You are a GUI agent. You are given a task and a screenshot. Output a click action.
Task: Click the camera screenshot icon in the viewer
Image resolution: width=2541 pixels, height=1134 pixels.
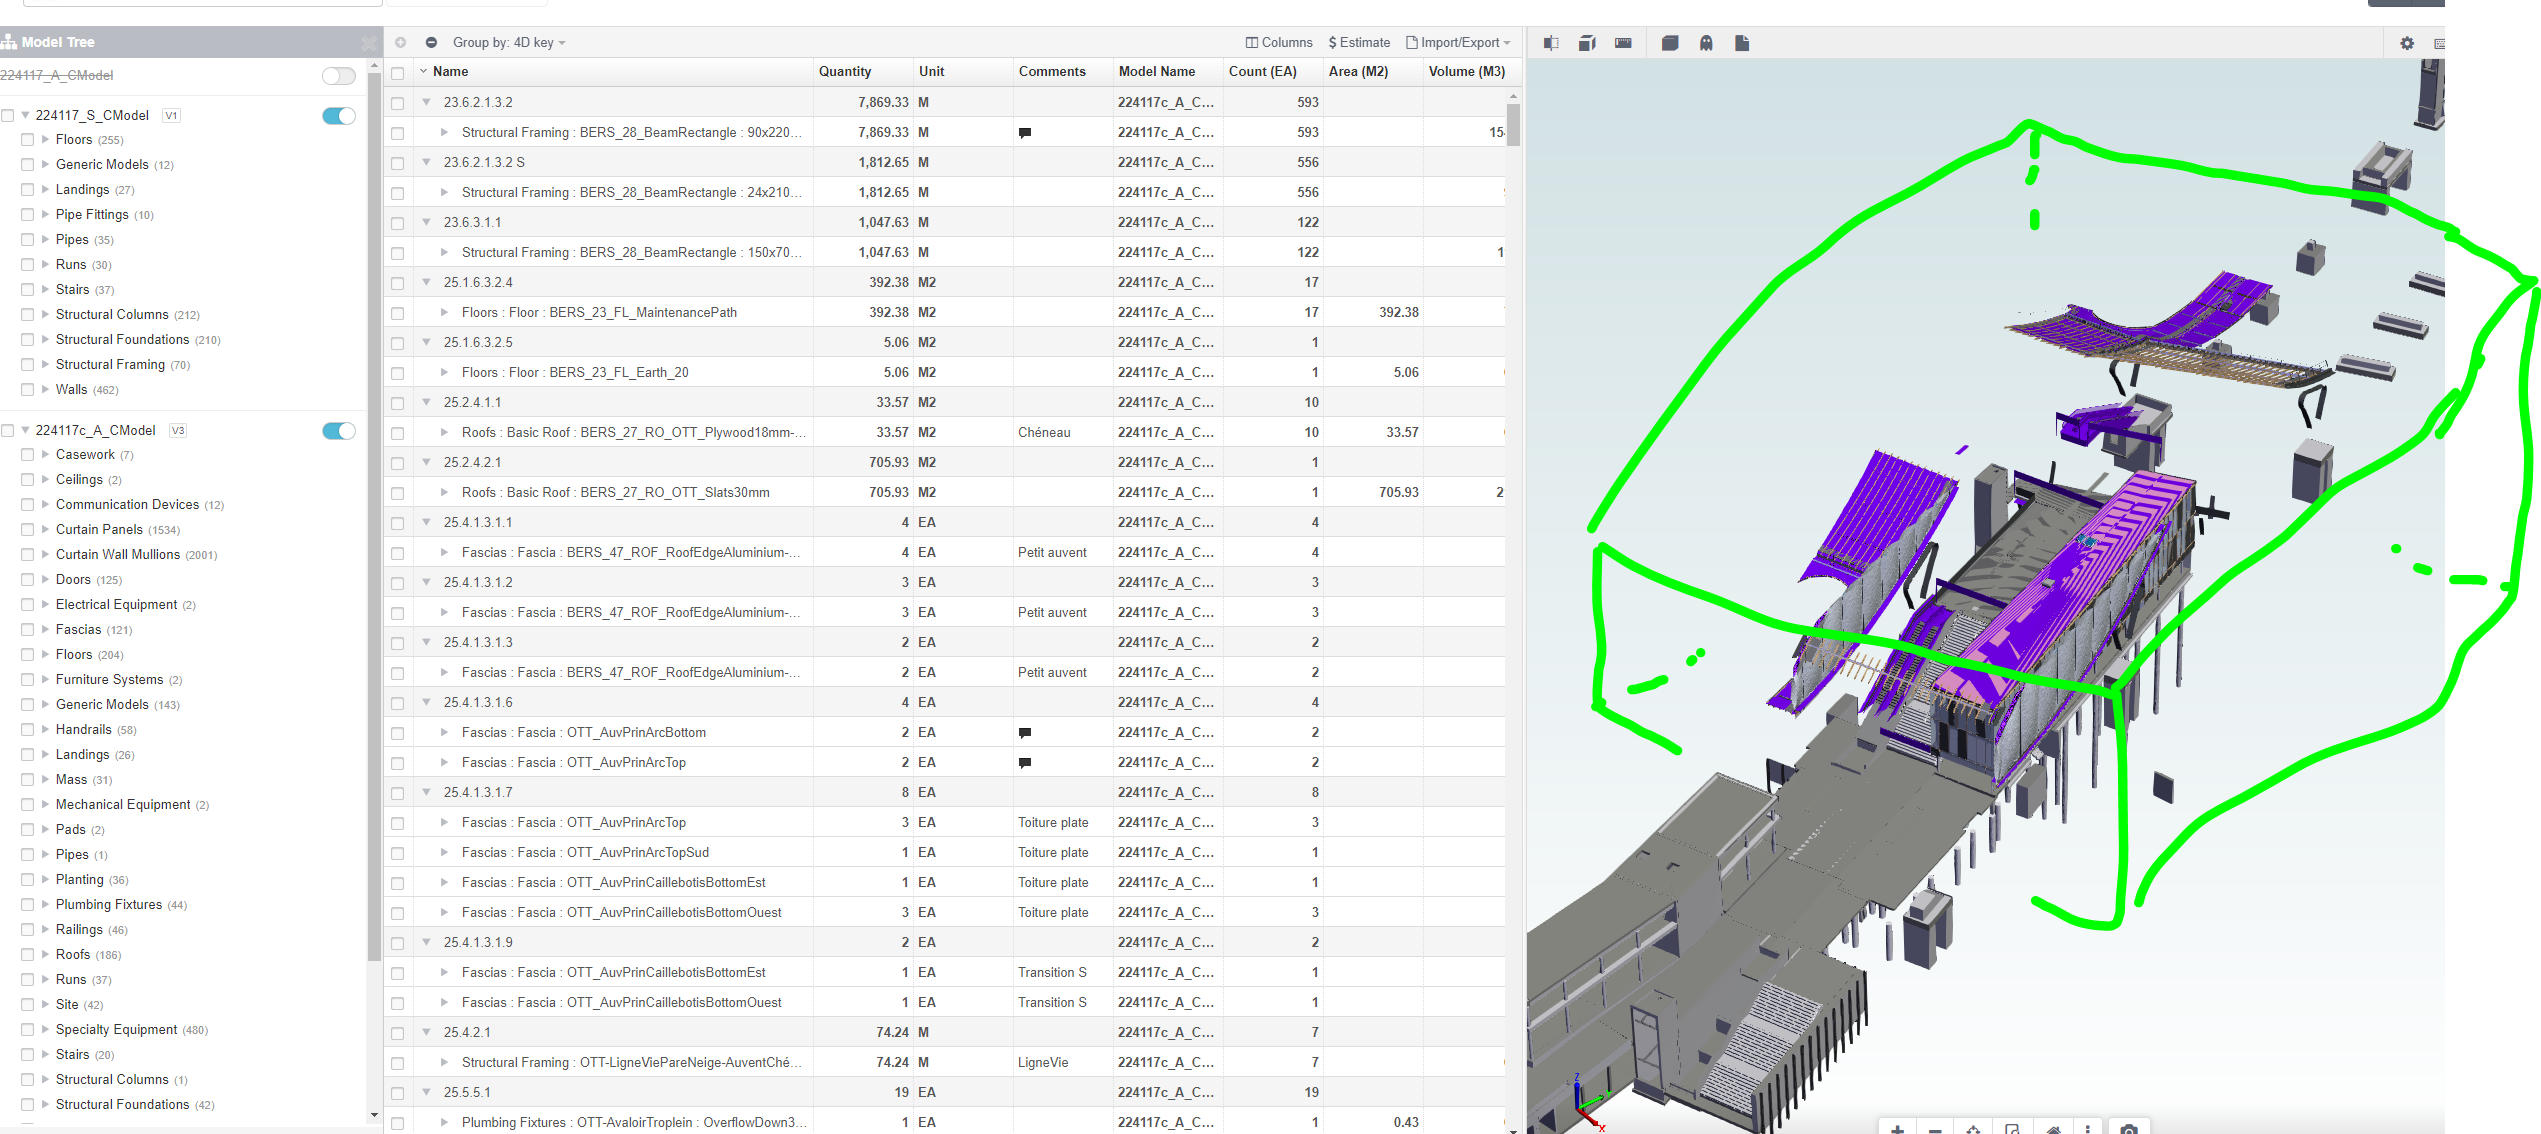click(2129, 1128)
